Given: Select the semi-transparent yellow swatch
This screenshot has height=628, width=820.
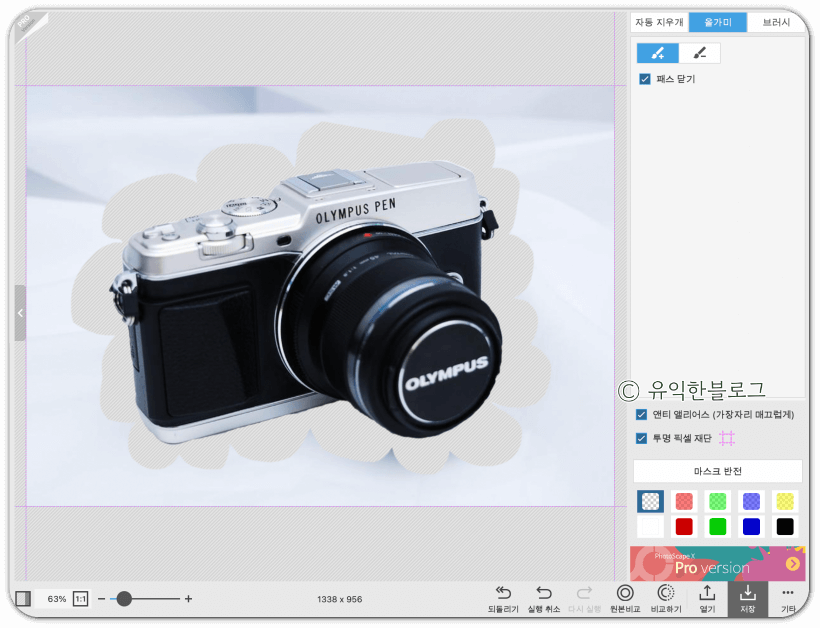Looking at the screenshot, I should point(785,501).
